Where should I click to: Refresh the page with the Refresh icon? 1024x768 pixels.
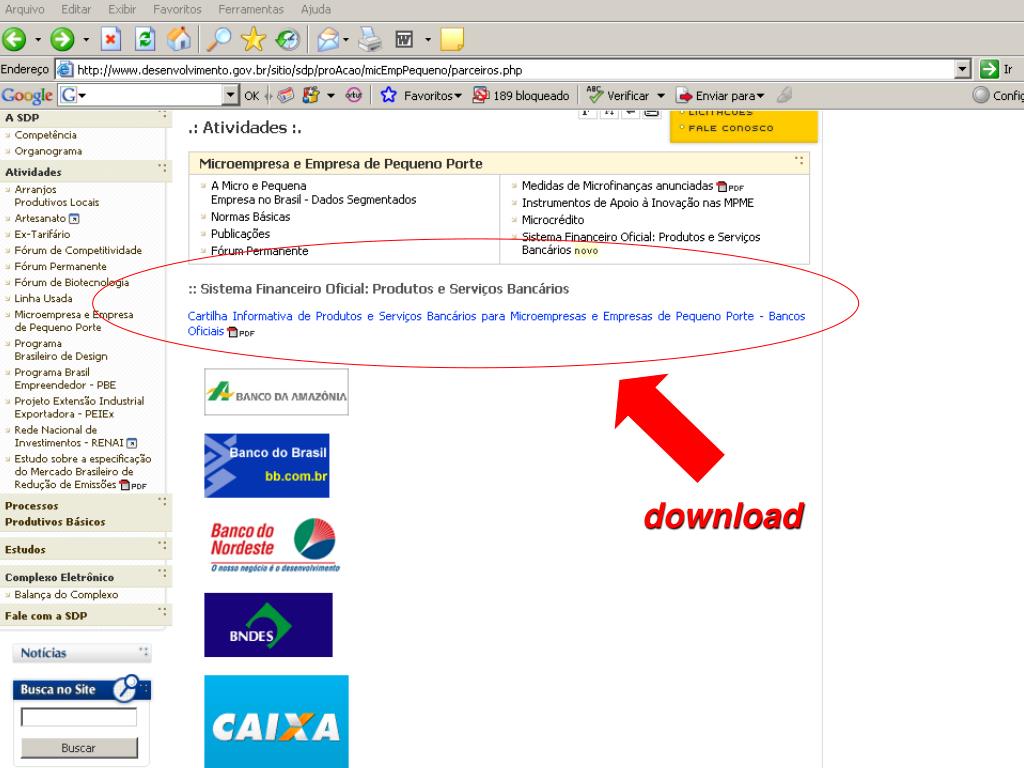click(x=144, y=39)
